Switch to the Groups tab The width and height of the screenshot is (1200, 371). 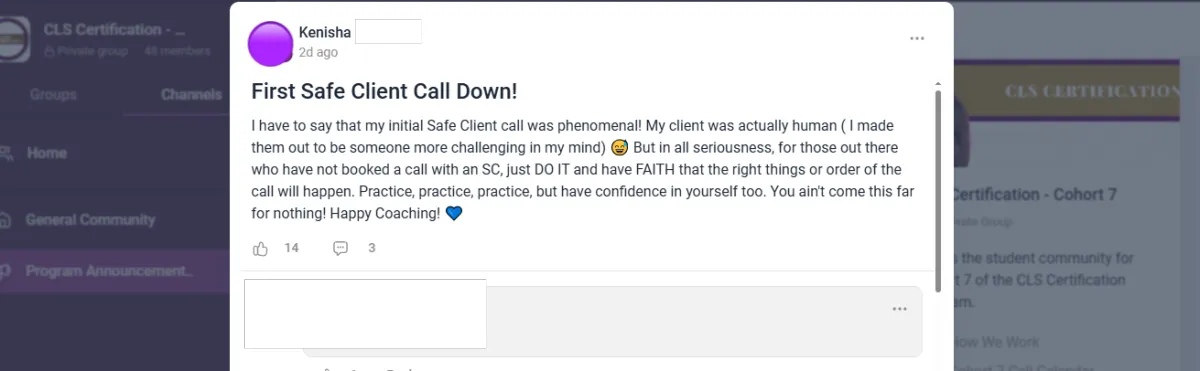click(52, 95)
